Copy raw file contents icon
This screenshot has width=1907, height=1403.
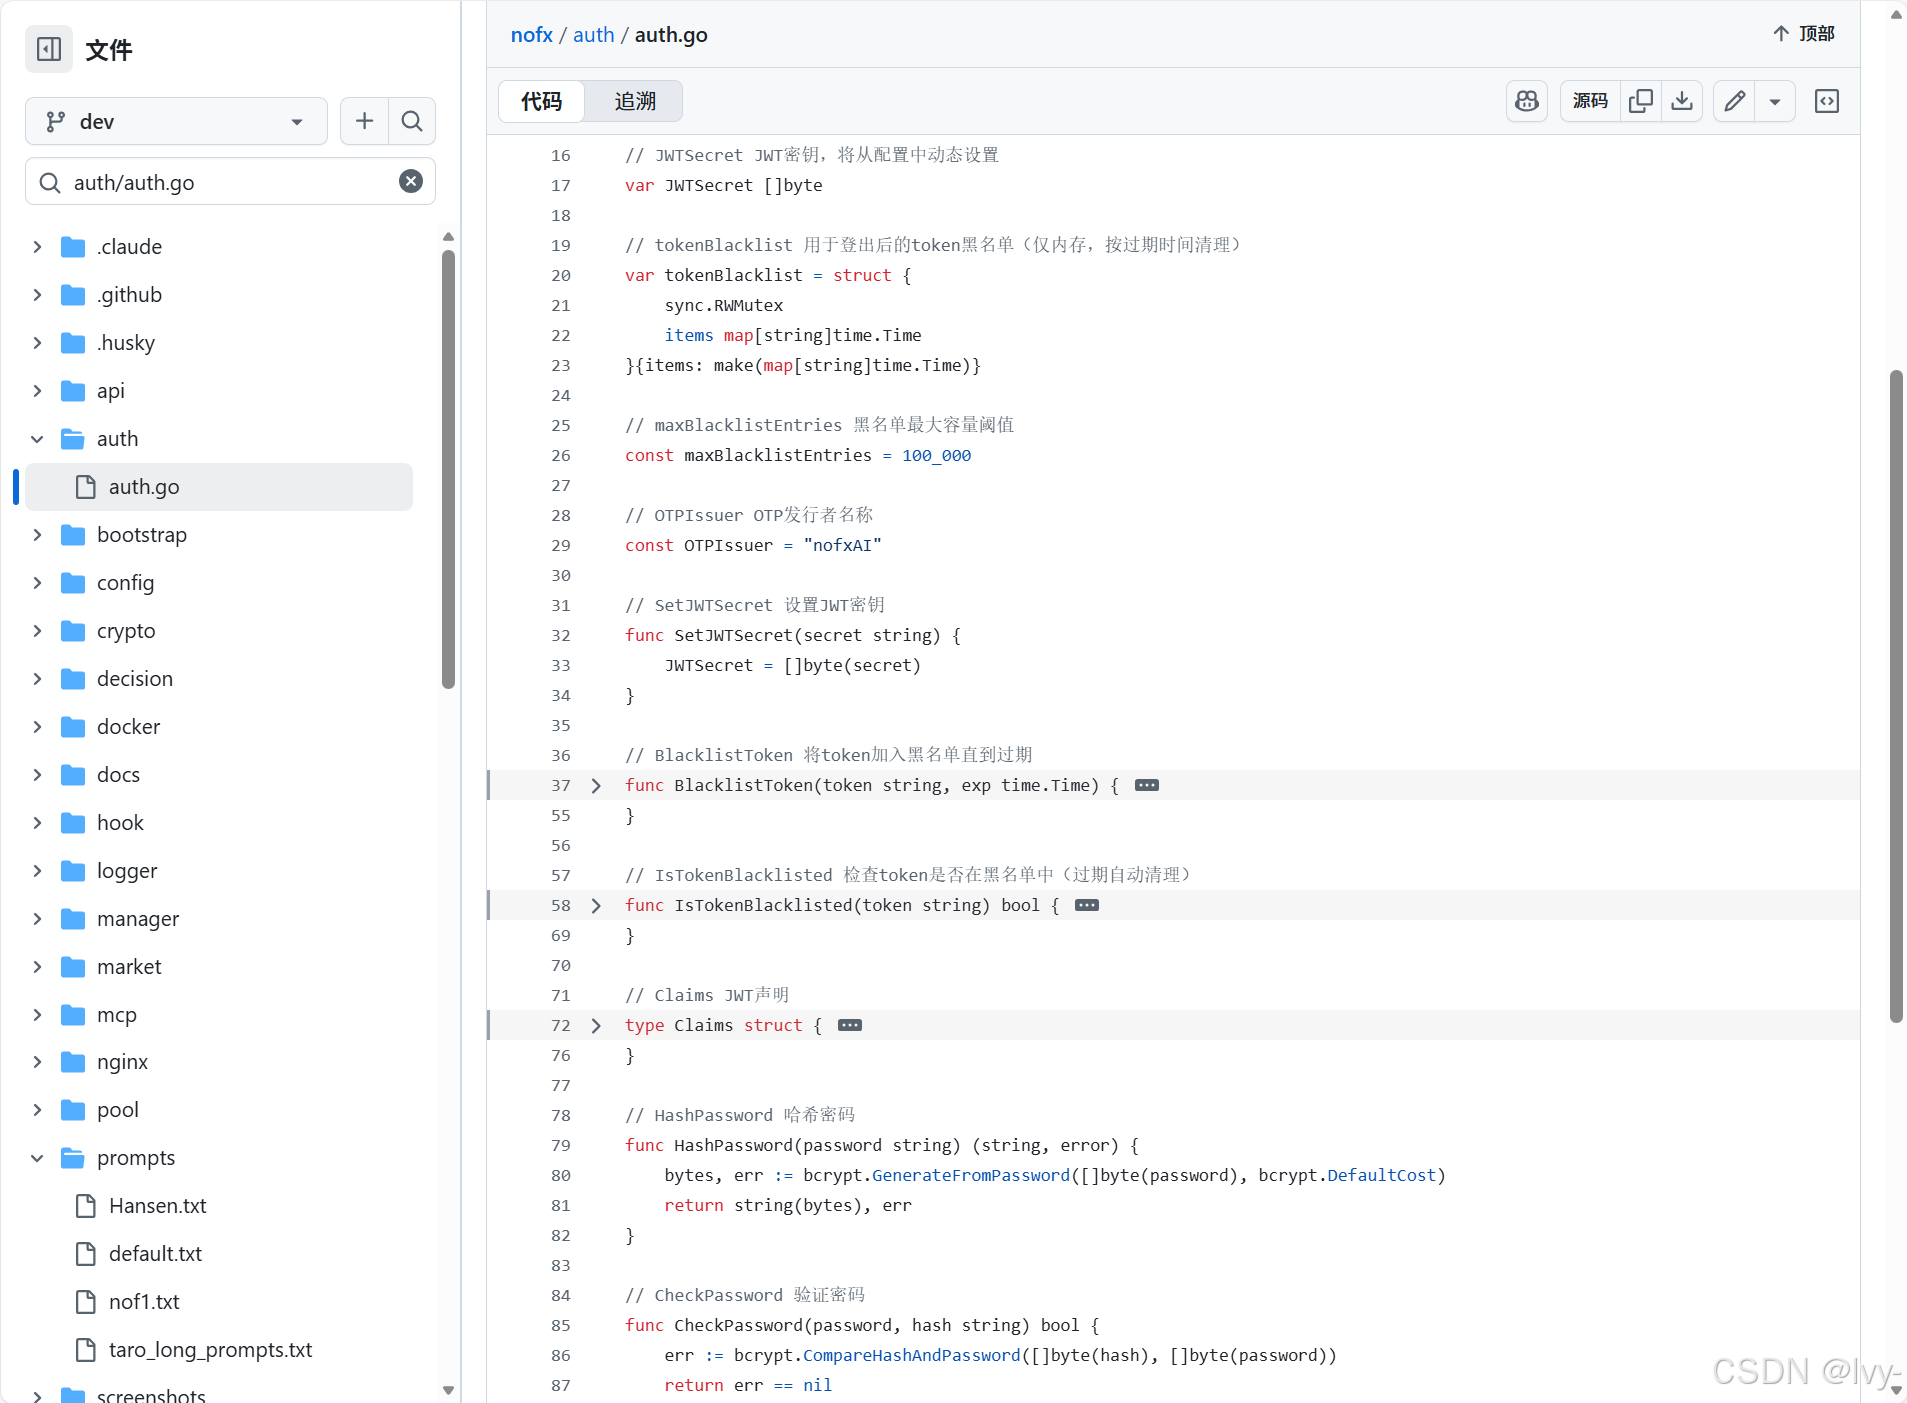(x=1641, y=101)
